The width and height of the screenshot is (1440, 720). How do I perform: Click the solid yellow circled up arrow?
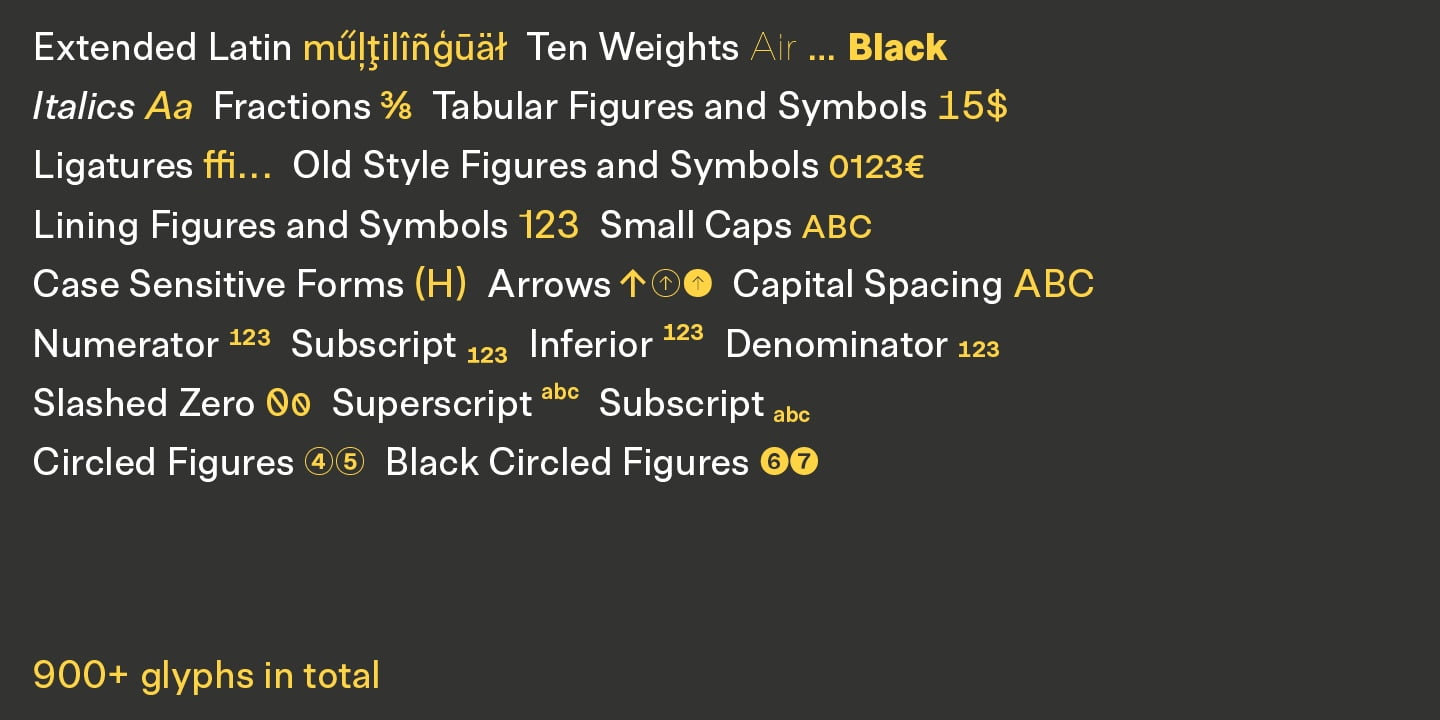pos(698,285)
